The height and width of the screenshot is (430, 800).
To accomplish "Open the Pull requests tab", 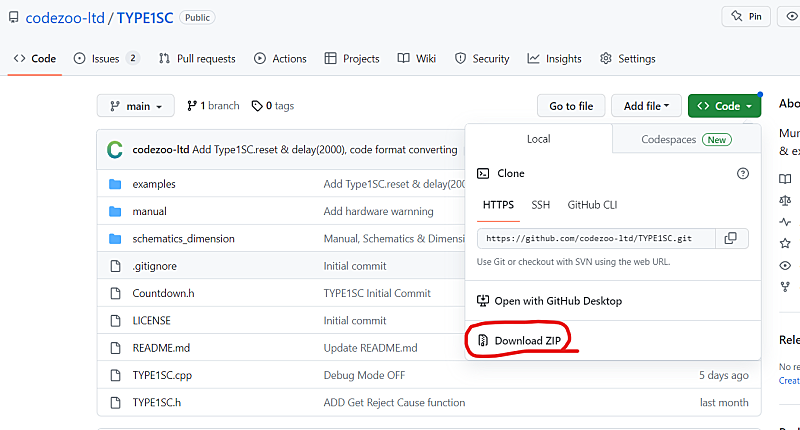I will click(x=197, y=59).
